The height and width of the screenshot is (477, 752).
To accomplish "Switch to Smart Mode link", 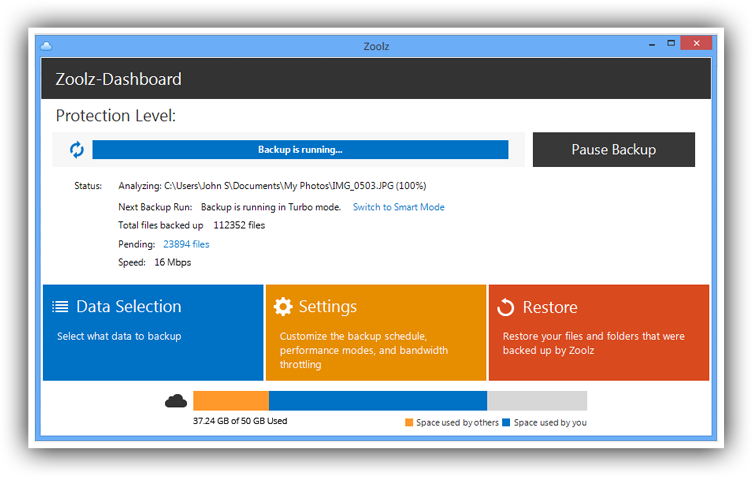I will click(x=399, y=207).
